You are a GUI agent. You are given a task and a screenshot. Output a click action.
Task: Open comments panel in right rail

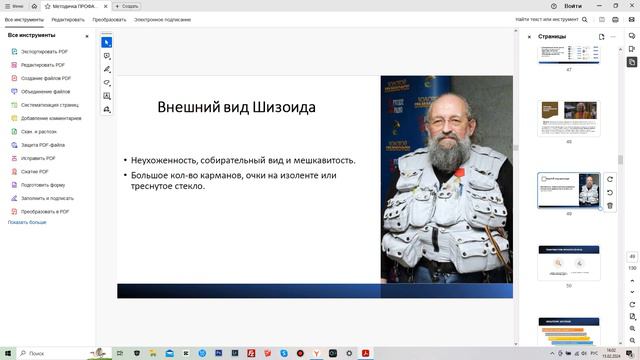click(632, 36)
